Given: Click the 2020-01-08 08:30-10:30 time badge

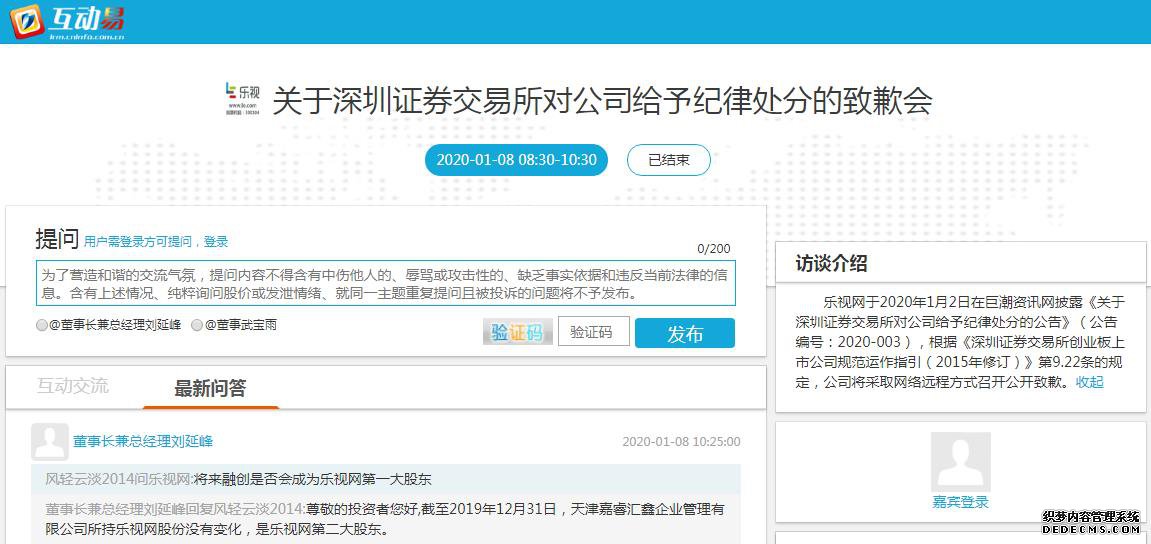Looking at the screenshot, I should click(516, 160).
